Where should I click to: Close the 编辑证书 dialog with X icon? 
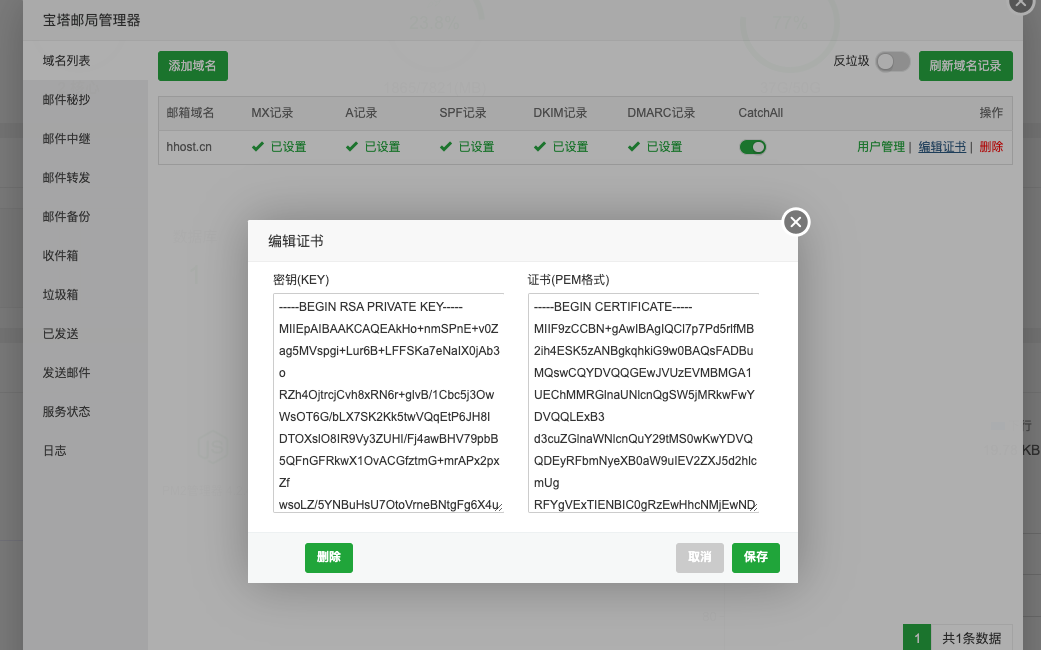795,222
